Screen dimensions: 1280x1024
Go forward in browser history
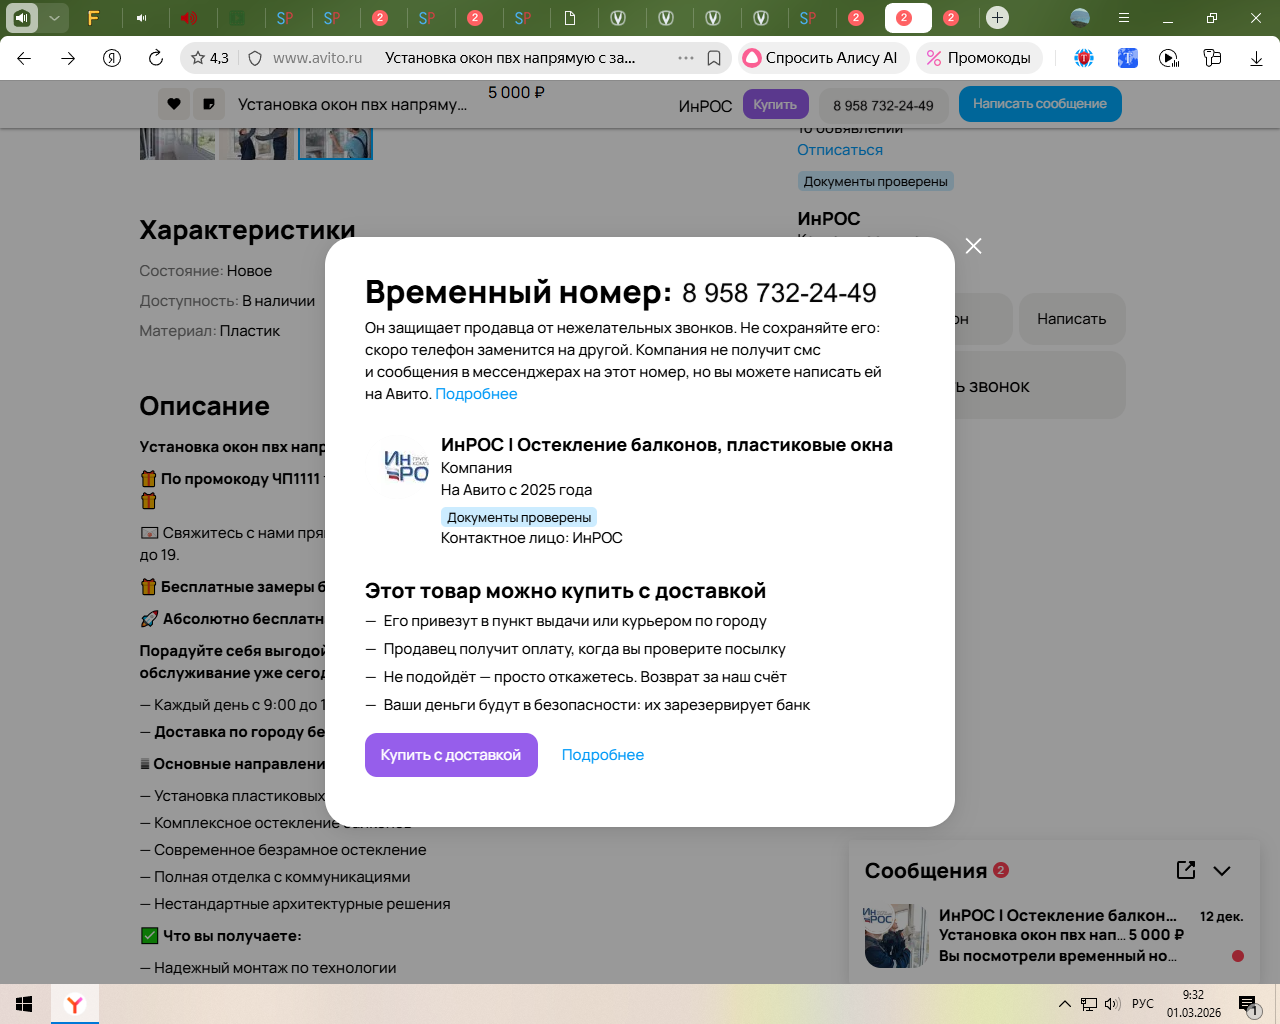point(68,58)
